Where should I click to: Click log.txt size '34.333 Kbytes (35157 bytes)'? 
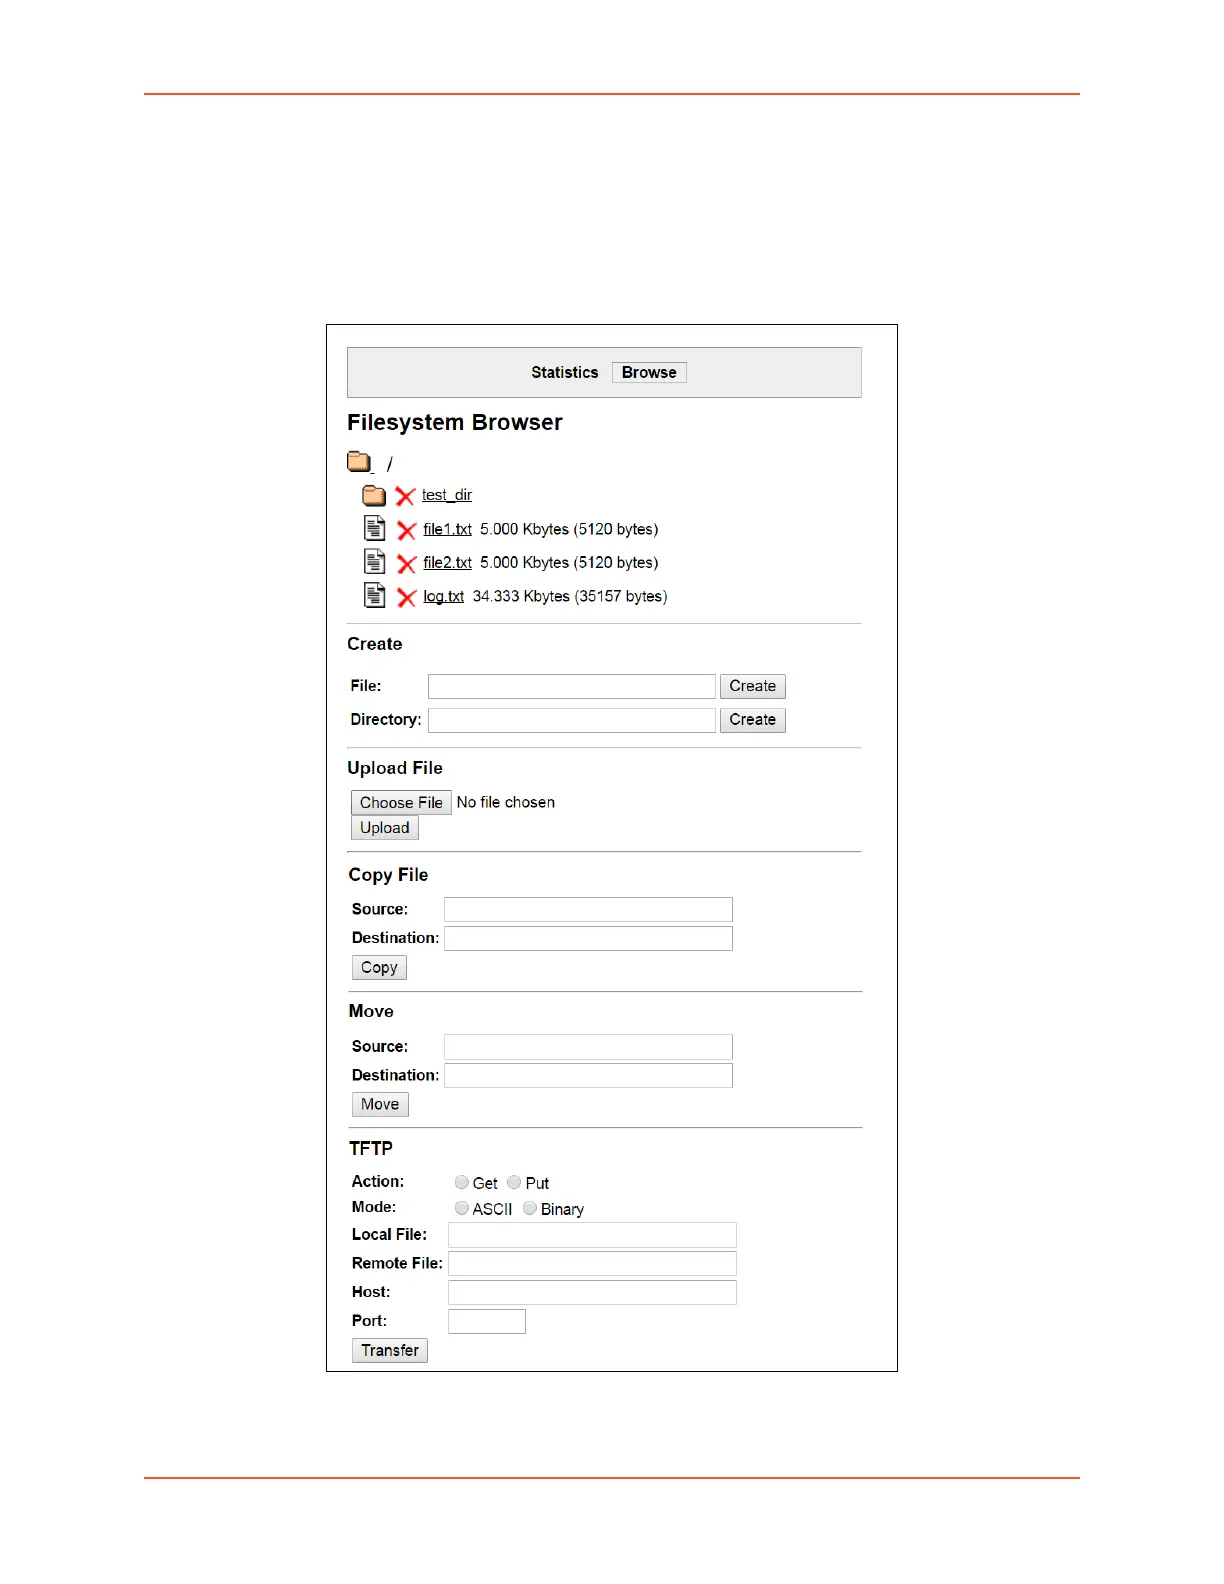pyautogui.click(x=570, y=596)
